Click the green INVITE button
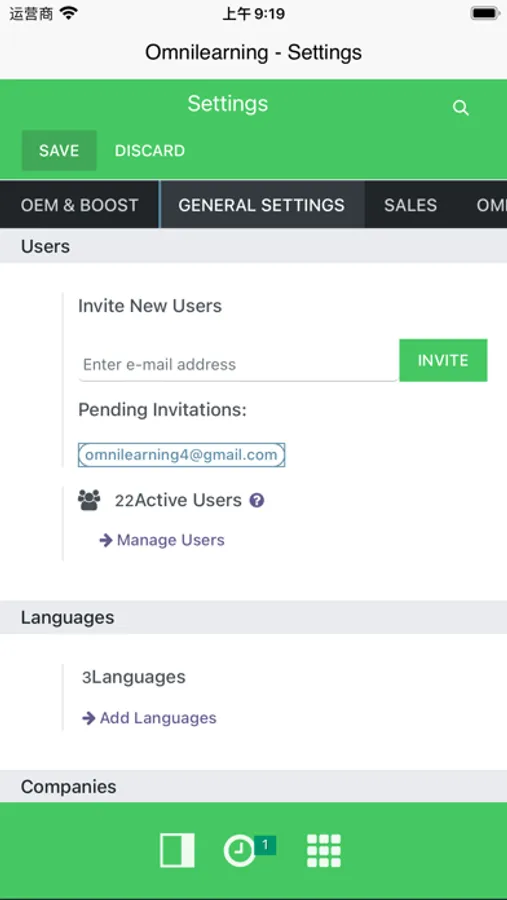The image size is (507, 900). tap(443, 360)
